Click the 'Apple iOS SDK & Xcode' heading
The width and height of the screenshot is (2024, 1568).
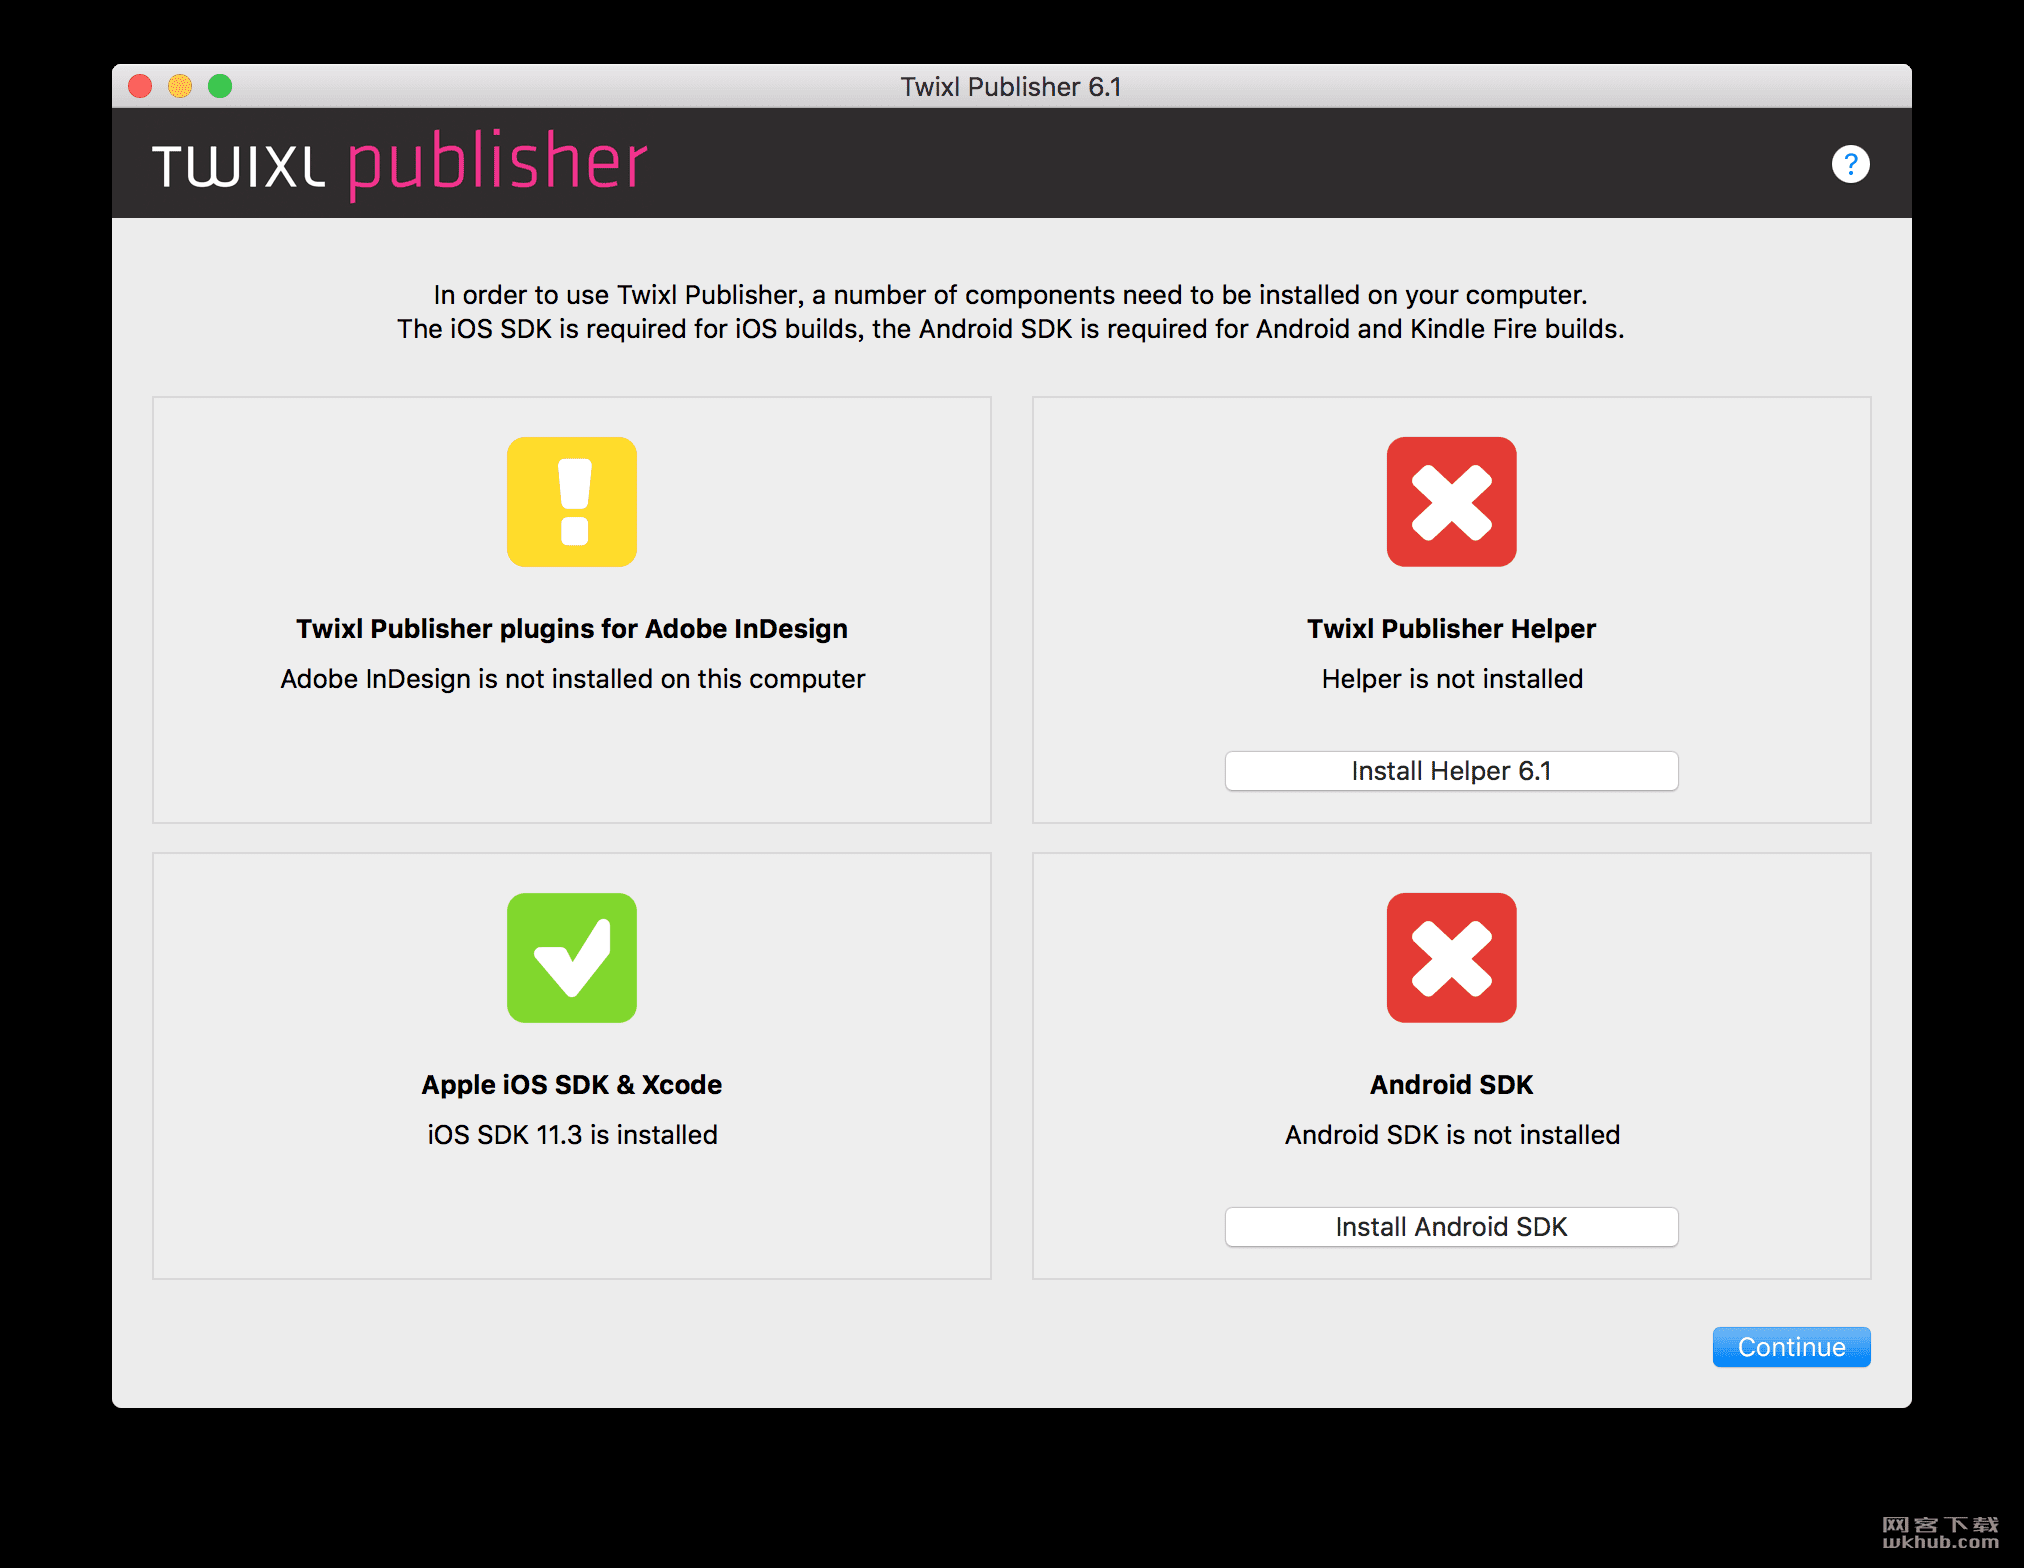point(572,1085)
